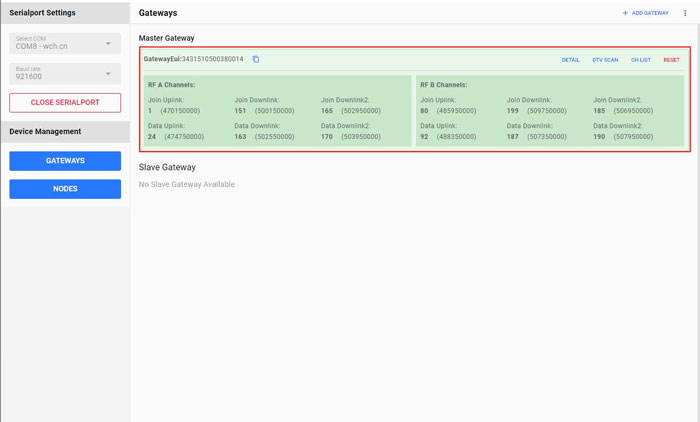Open the Baud rate dropdown arrow
Viewport: 700px width, 422px height.
point(108,74)
